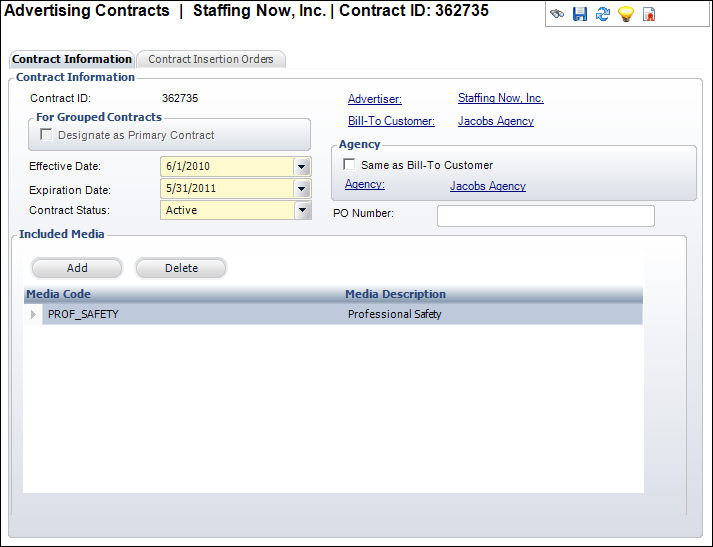Switch to Contract Insertion Orders tab
The height and width of the screenshot is (547, 713).
211,59
